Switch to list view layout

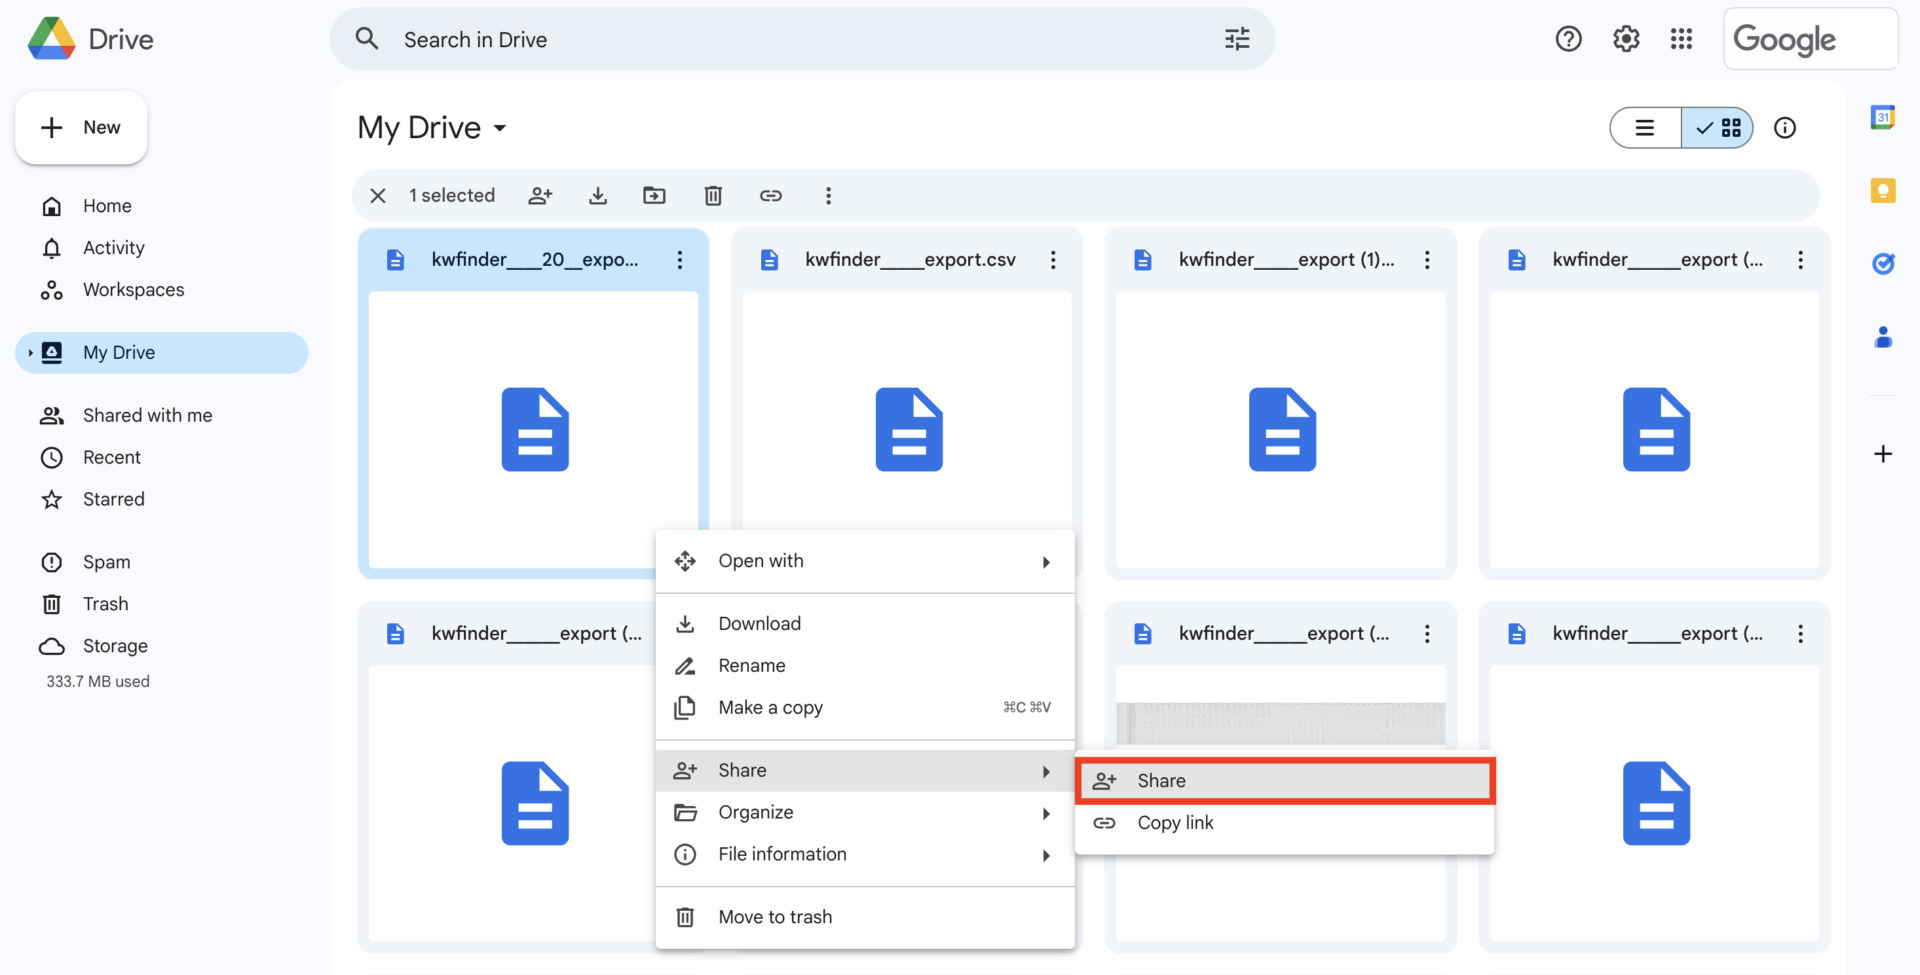tap(1645, 128)
